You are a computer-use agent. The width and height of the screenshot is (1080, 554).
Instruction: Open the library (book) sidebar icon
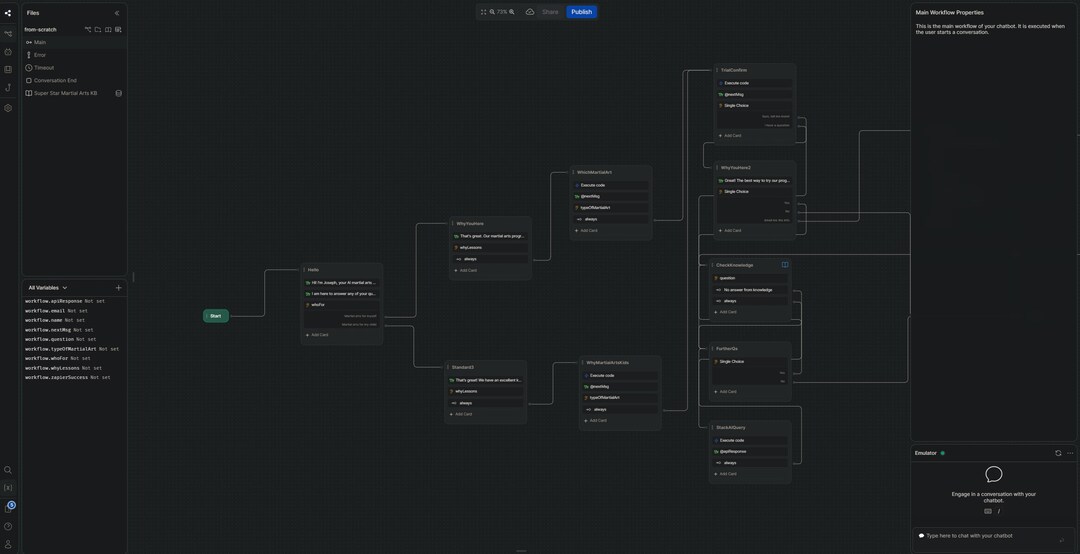click(x=8, y=70)
